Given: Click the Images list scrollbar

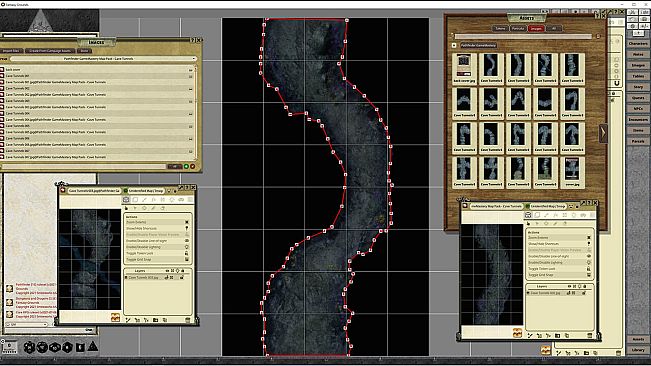Looking at the screenshot, I should (196, 112).
